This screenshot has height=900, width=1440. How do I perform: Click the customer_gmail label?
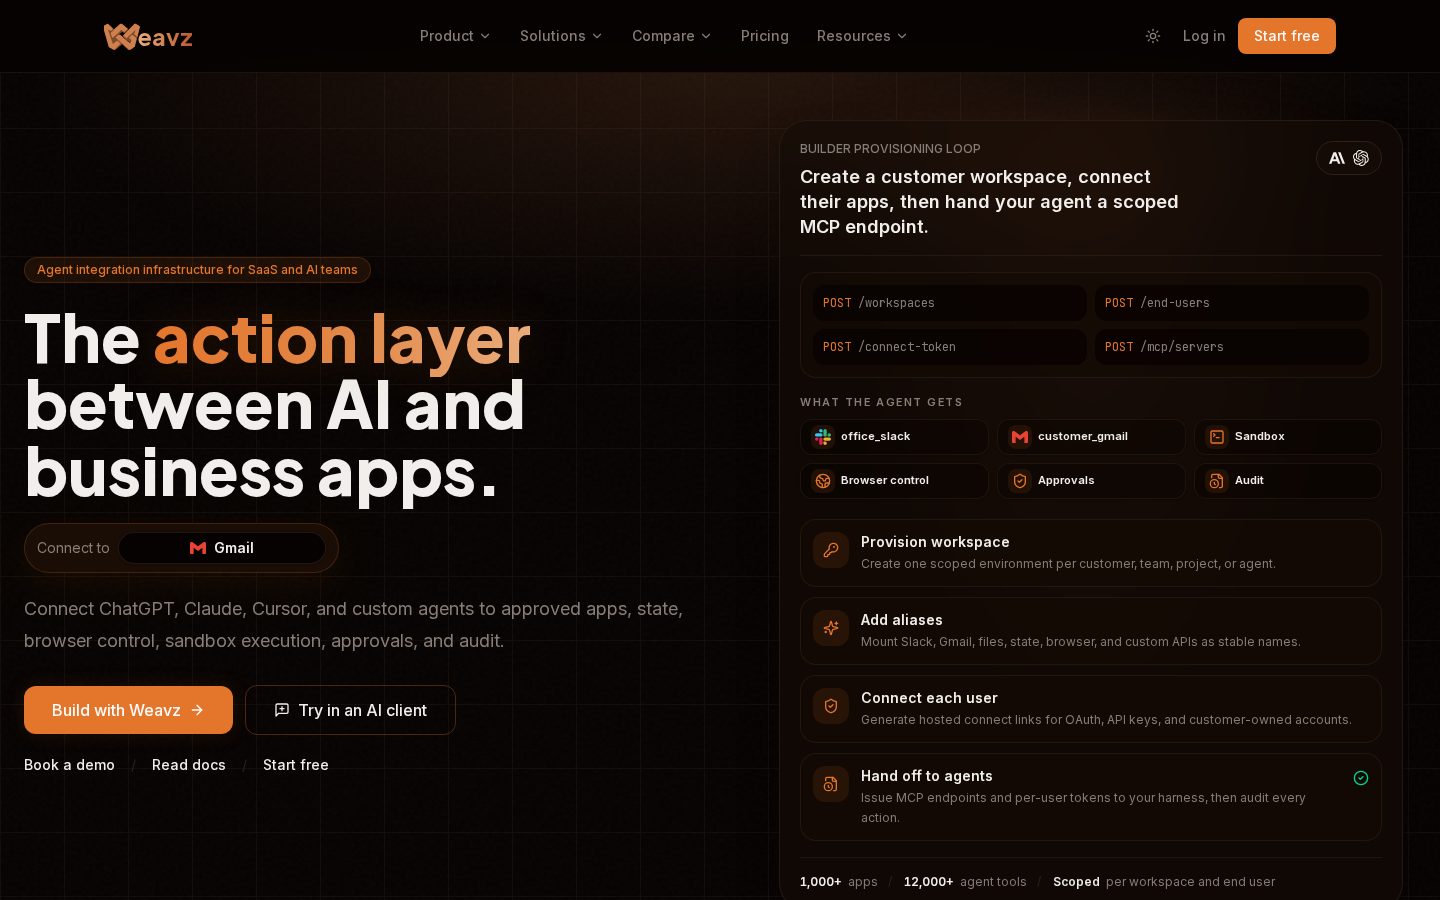tap(1083, 437)
